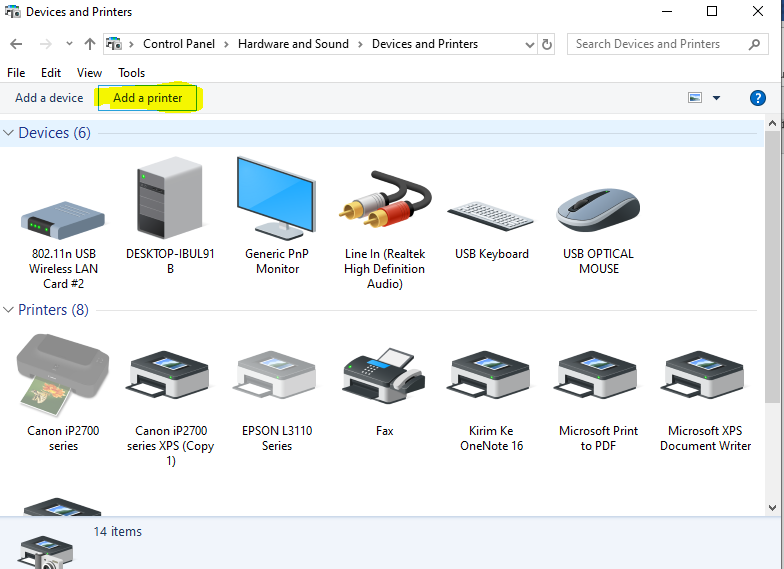
Task: Click the vertical scrollbar thumb
Action: (x=772, y=266)
